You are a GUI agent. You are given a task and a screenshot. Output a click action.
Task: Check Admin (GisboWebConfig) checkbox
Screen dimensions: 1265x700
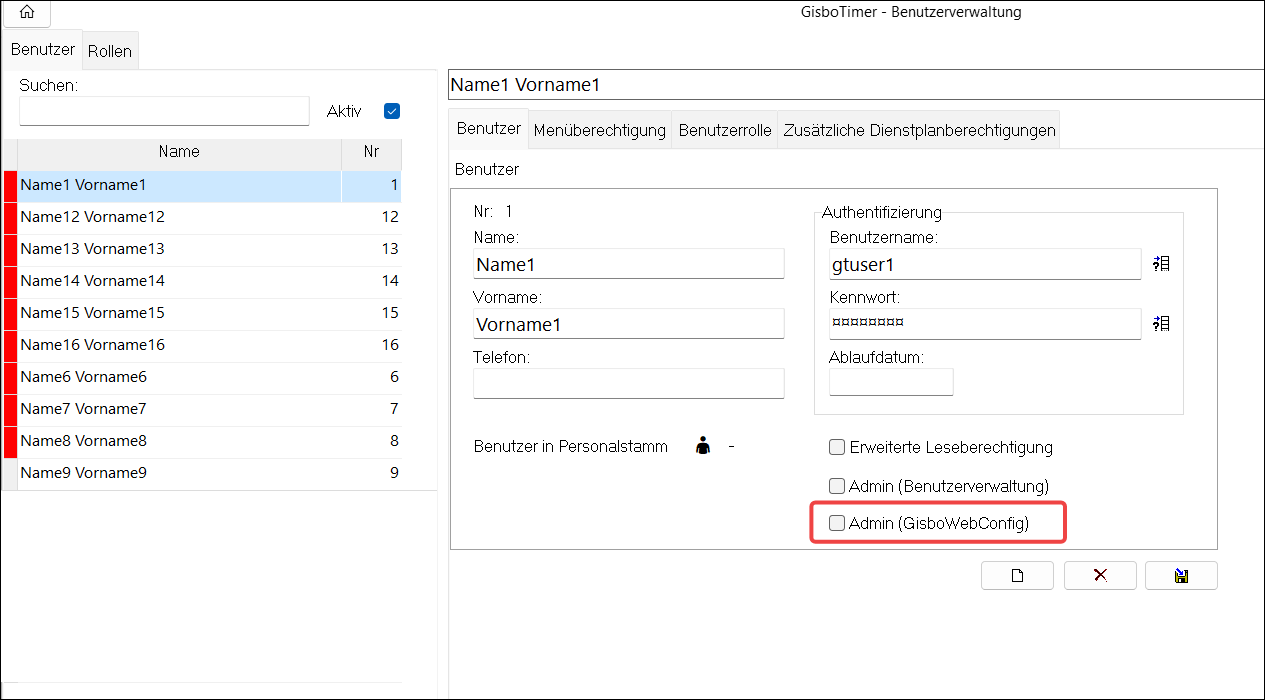[x=838, y=523]
